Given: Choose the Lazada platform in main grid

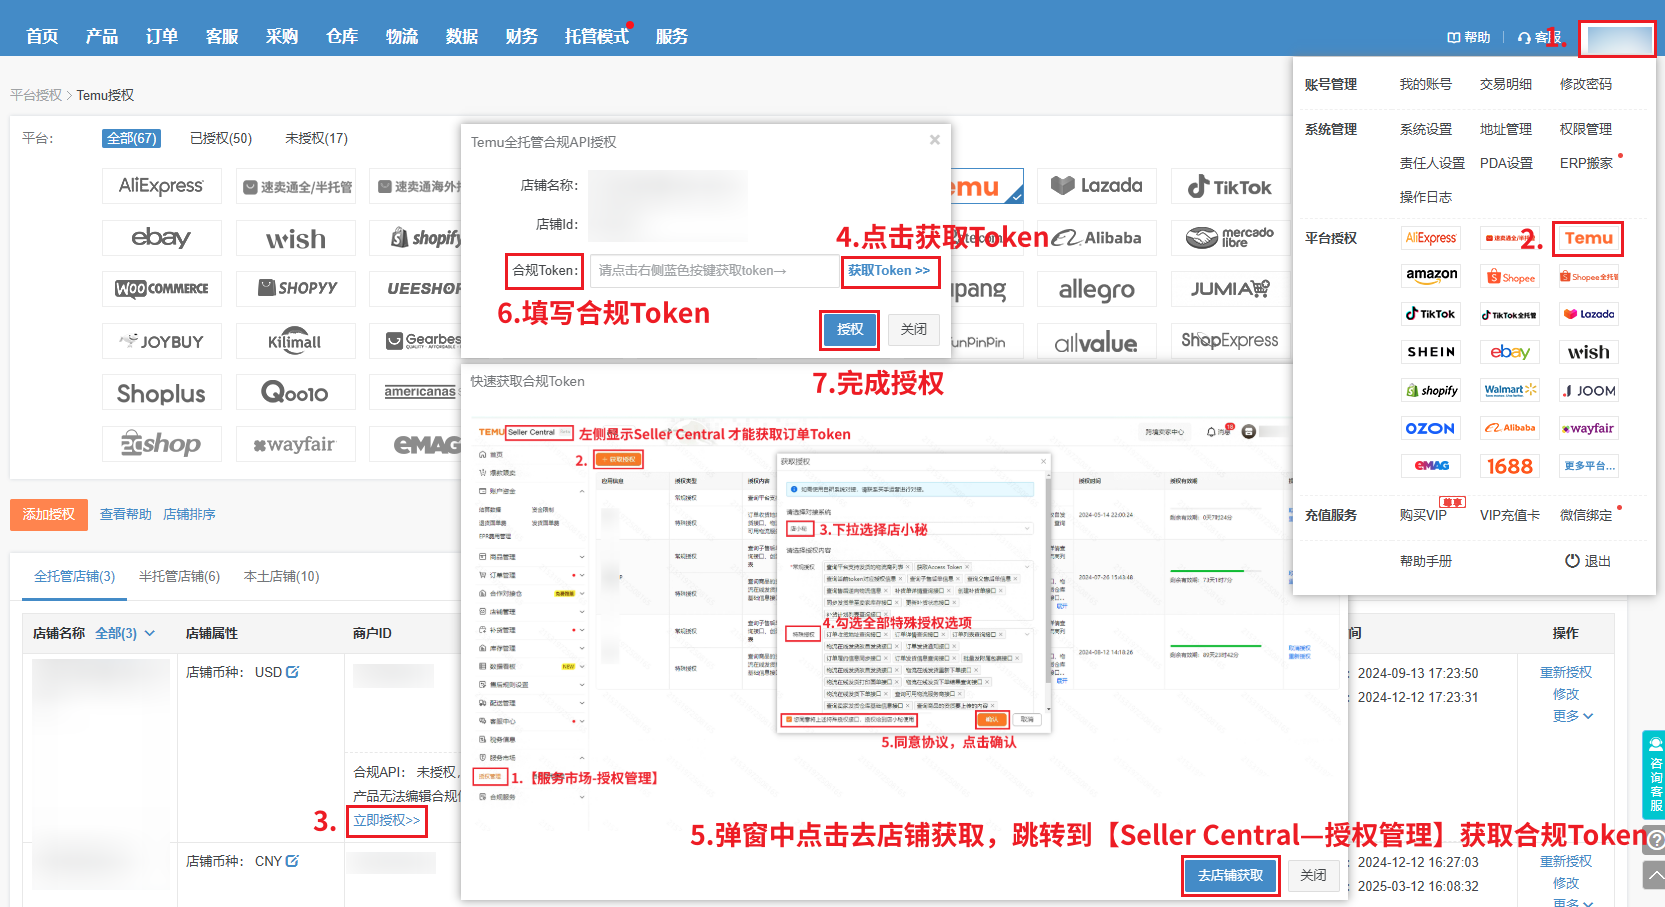Looking at the screenshot, I should pyautogui.click(x=1097, y=186).
